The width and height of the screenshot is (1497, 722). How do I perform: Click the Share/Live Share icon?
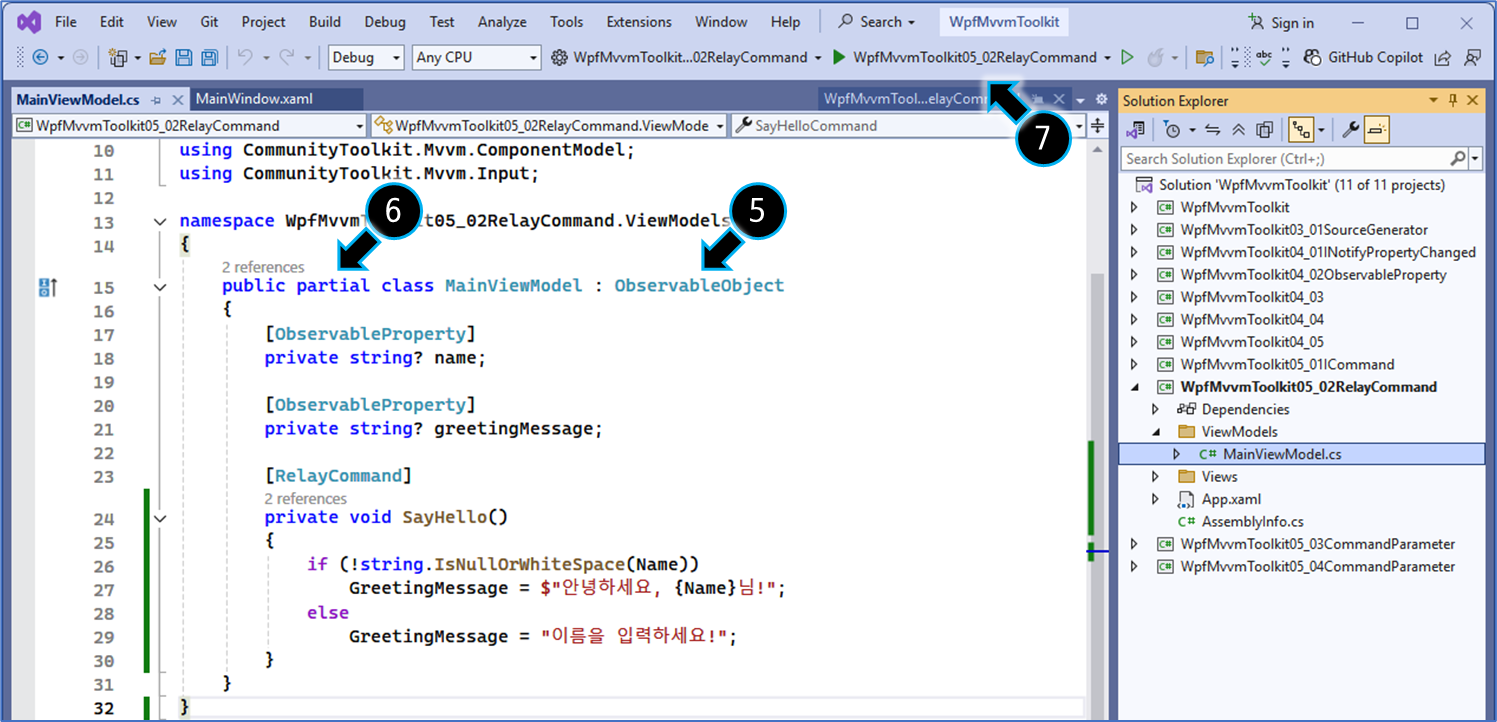tap(1442, 58)
